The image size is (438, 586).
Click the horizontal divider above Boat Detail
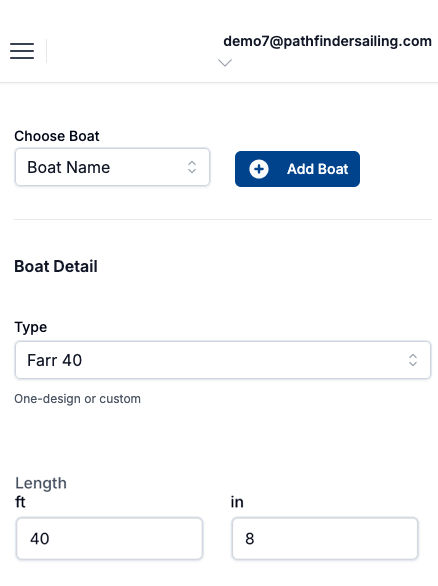223,219
